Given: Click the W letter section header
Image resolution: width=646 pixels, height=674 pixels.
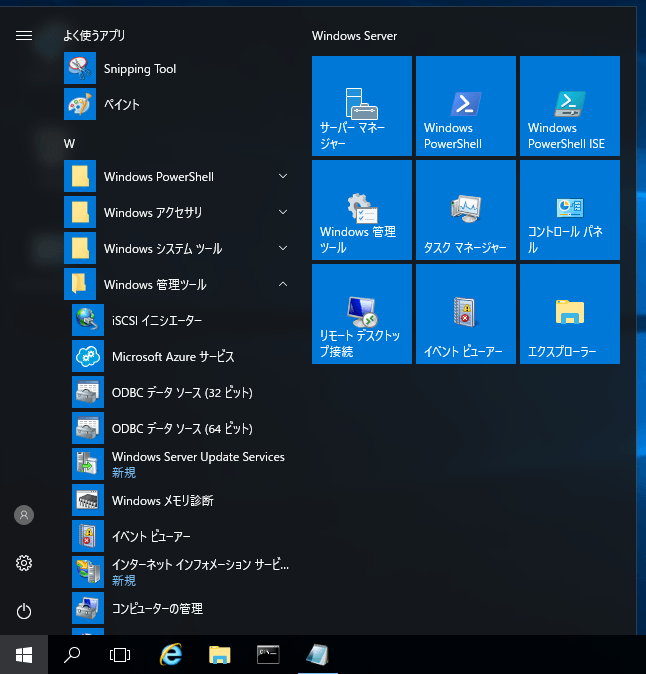Looking at the screenshot, I should click(69, 144).
